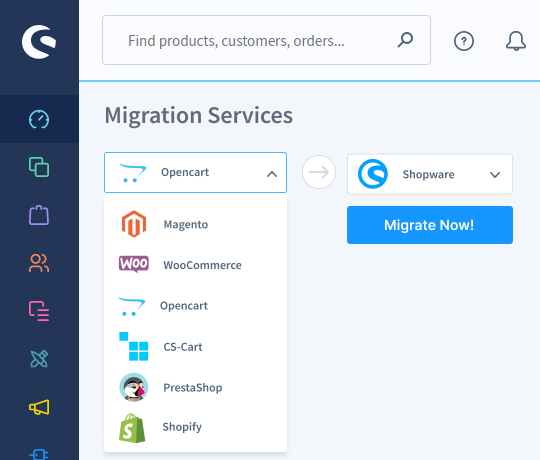Open the Marketing megaphone sidebar icon
Viewport: 540px width, 460px height.
pyautogui.click(x=39, y=407)
